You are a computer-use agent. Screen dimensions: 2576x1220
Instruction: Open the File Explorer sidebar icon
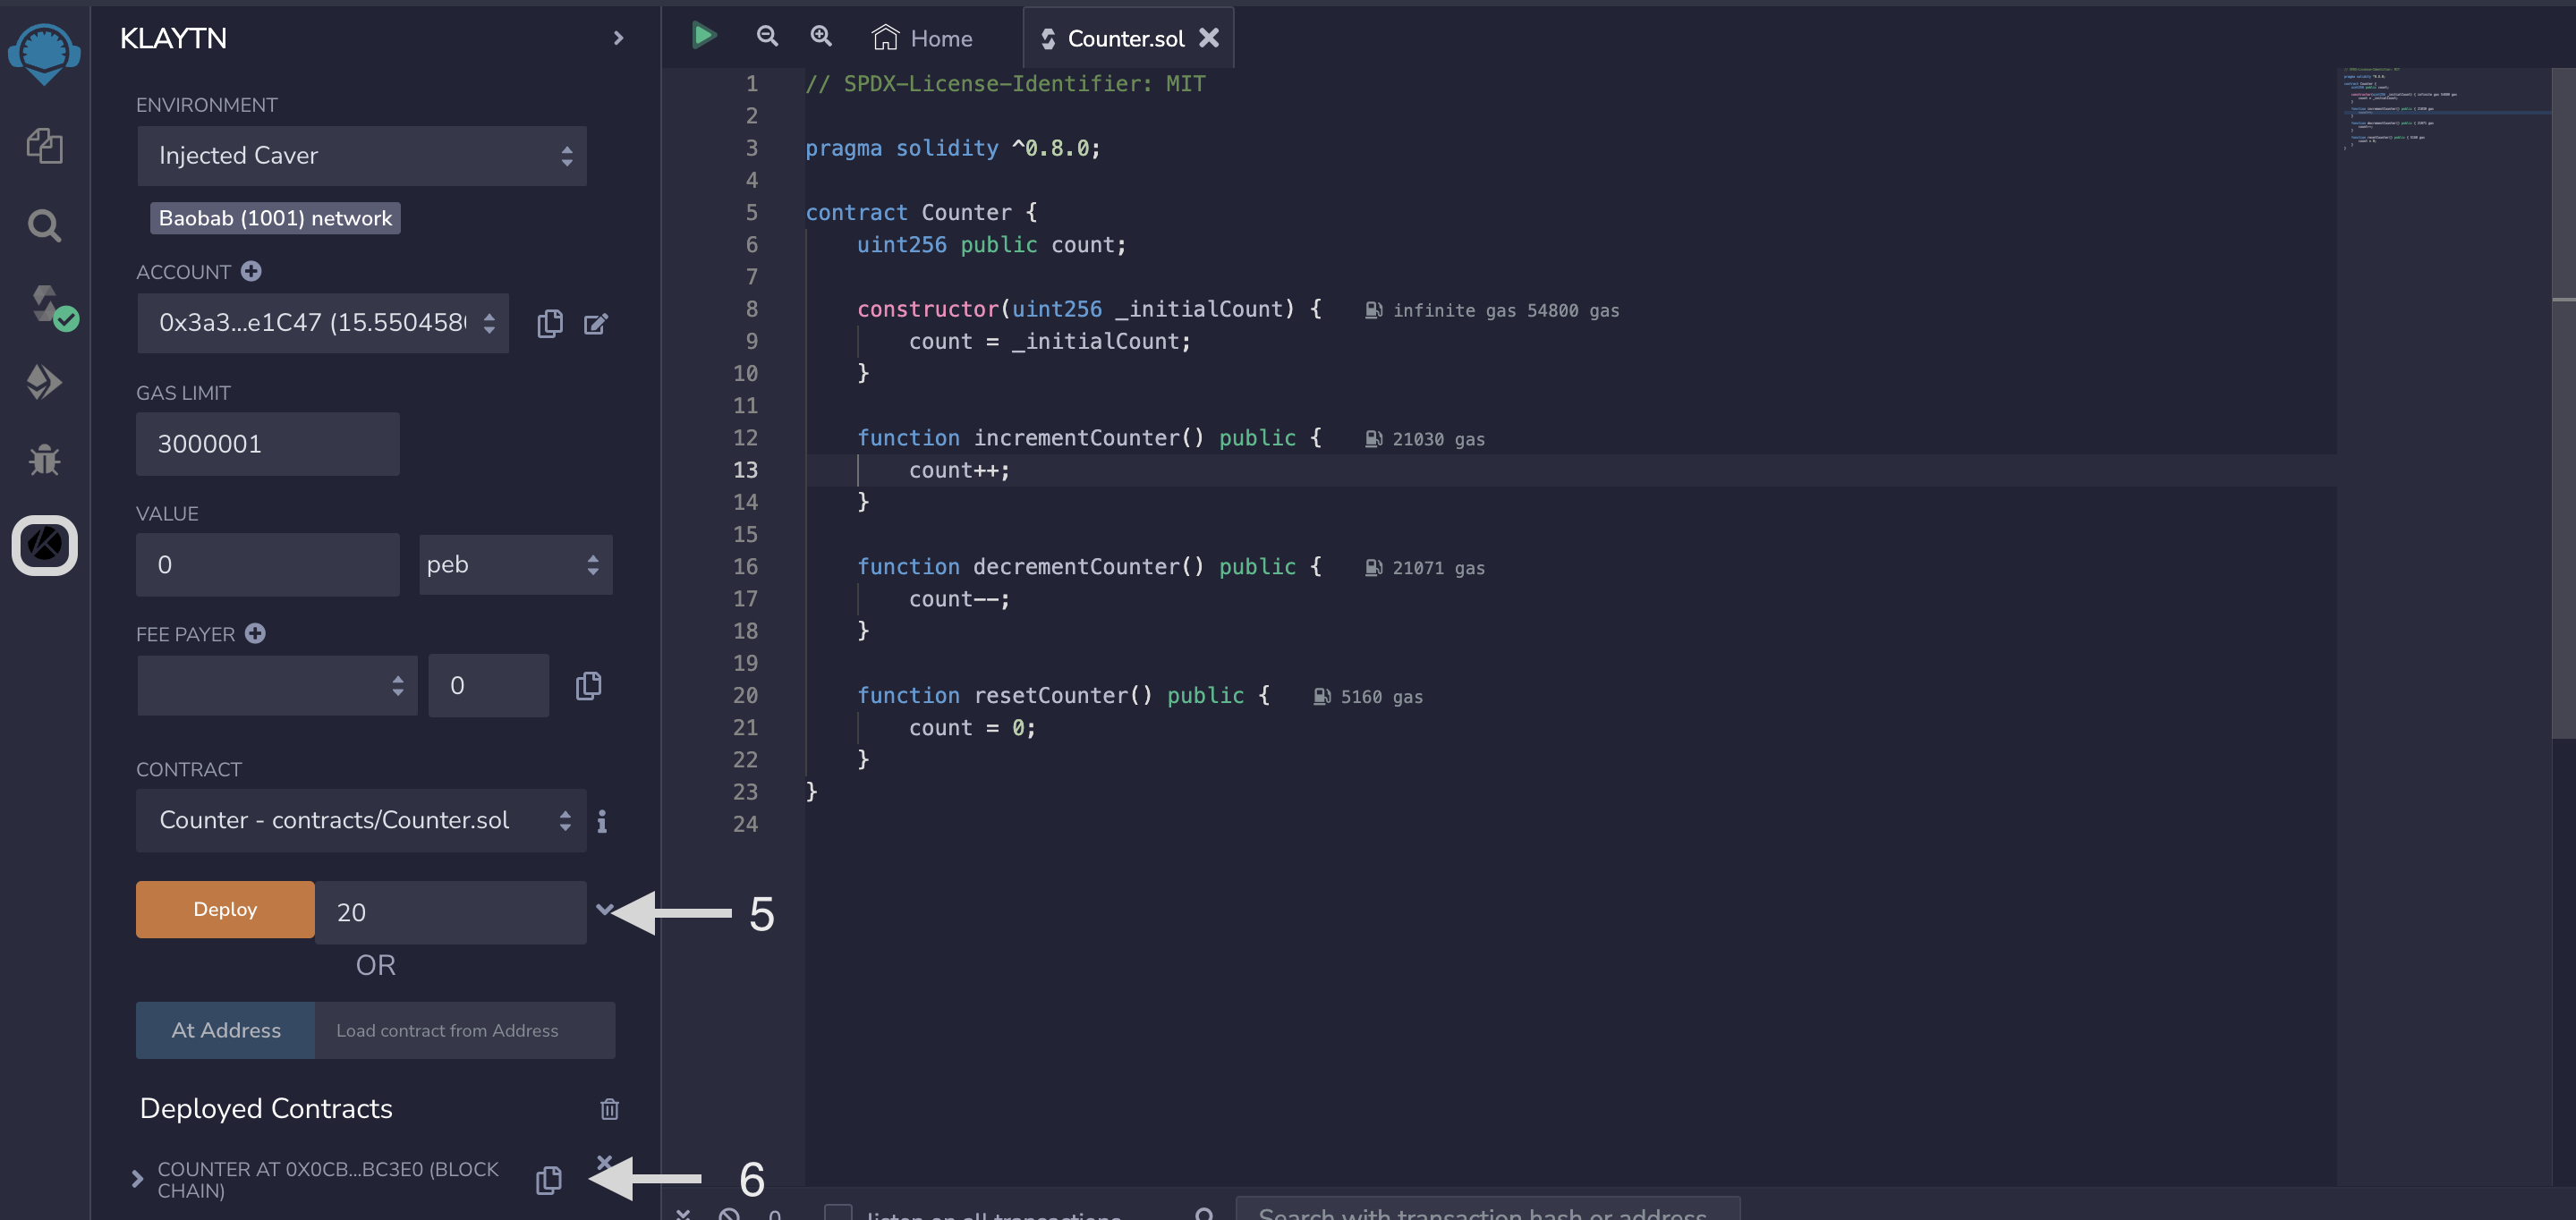[x=44, y=146]
